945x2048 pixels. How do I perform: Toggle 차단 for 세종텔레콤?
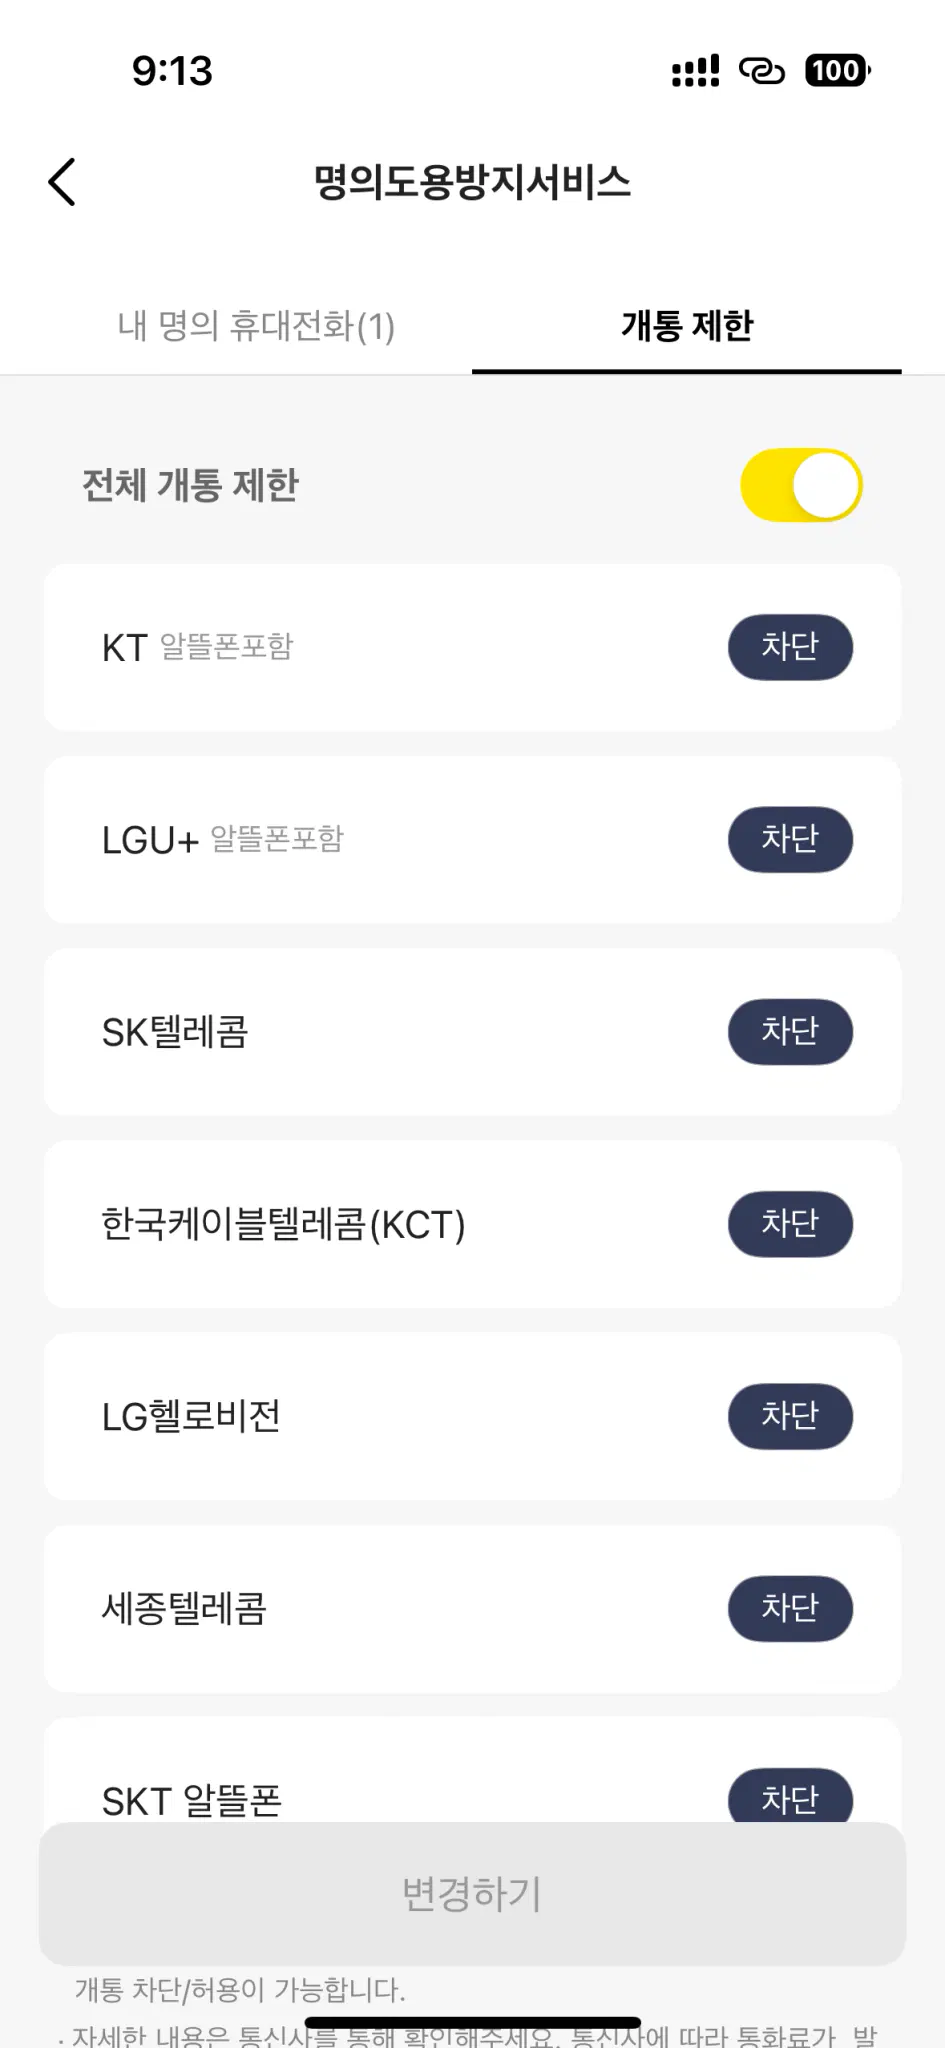790,1608
